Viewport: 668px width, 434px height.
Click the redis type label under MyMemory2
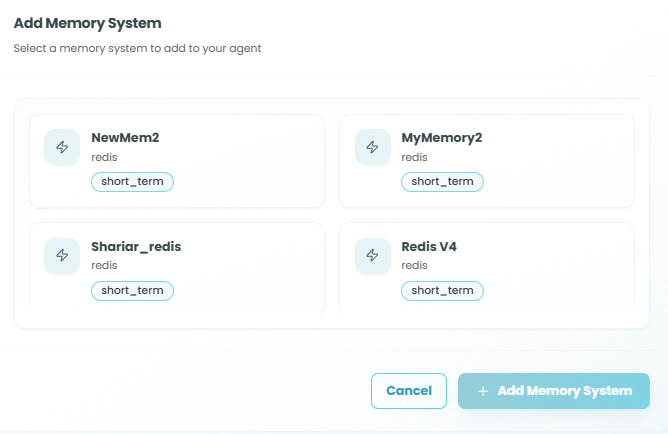point(414,158)
